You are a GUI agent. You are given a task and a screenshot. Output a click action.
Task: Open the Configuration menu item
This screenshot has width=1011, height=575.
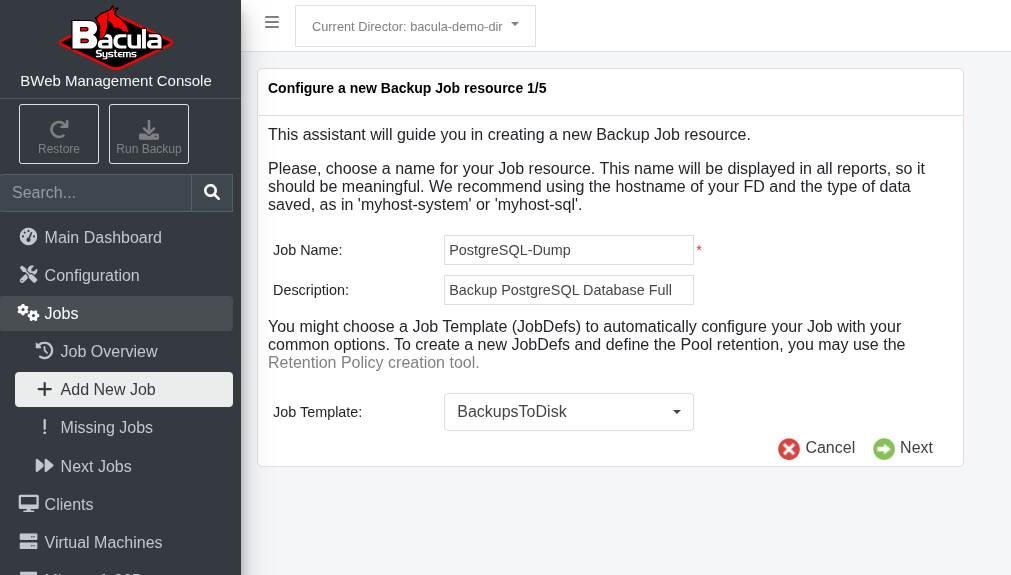coord(91,275)
